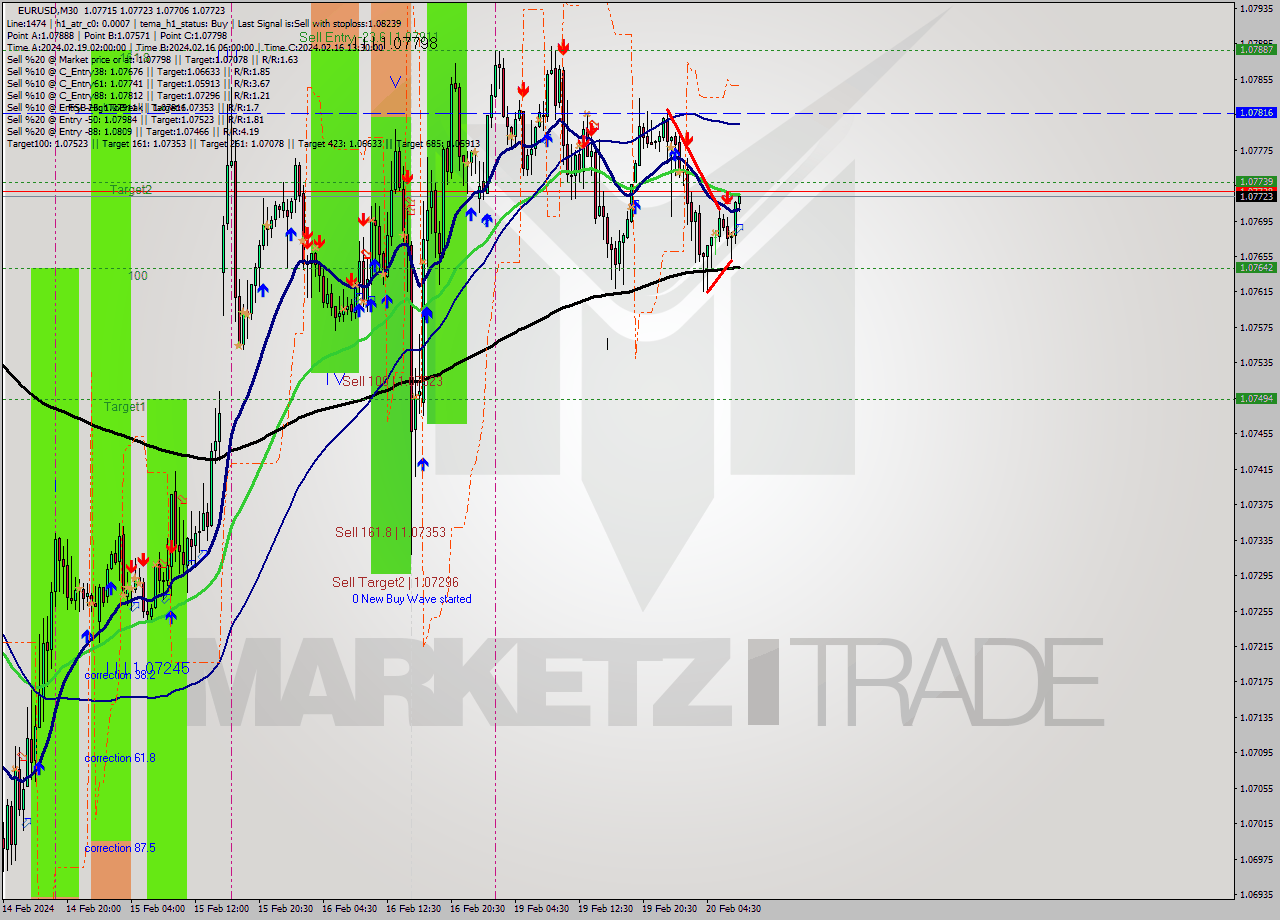Click the 'correction 87.5' label
Image resolution: width=1280 pixels, height=920 pixels.
(x=120, y=848)
